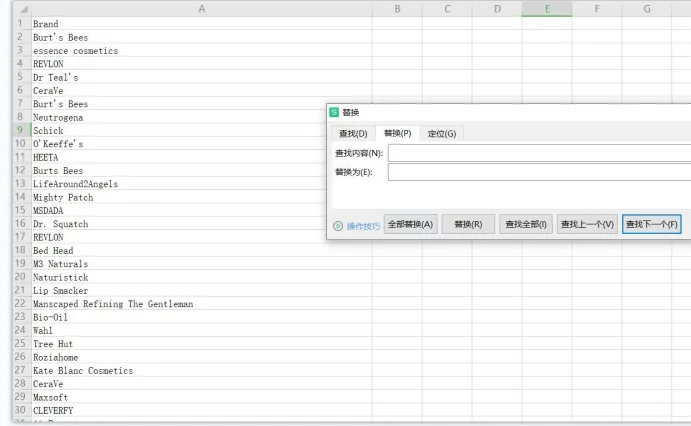Image resolution: width=691 pixels, height=426 pixels.
Task: Select column G header
Action: coord(646,9)
